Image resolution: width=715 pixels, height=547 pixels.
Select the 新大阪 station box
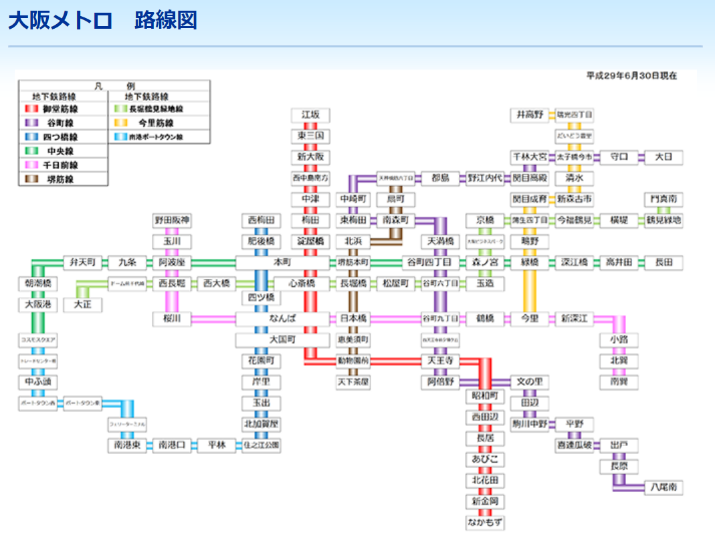tap(311, 157)
